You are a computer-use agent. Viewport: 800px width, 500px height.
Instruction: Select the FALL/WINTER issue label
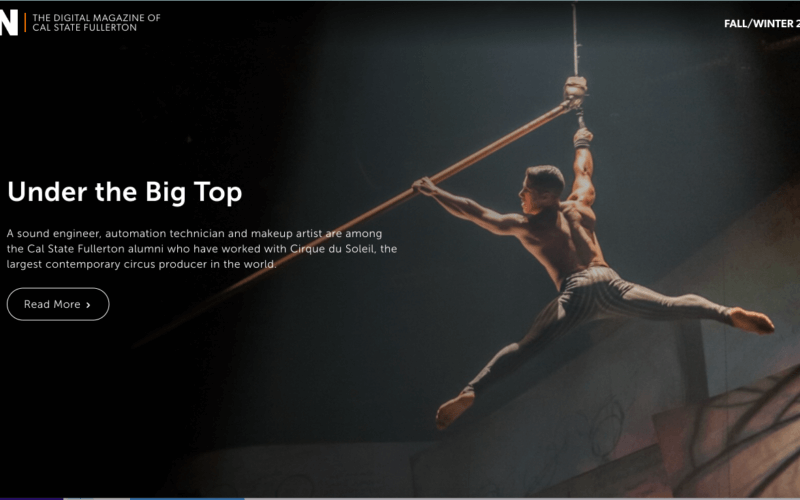pyautogui.click(x=762, y=23)
